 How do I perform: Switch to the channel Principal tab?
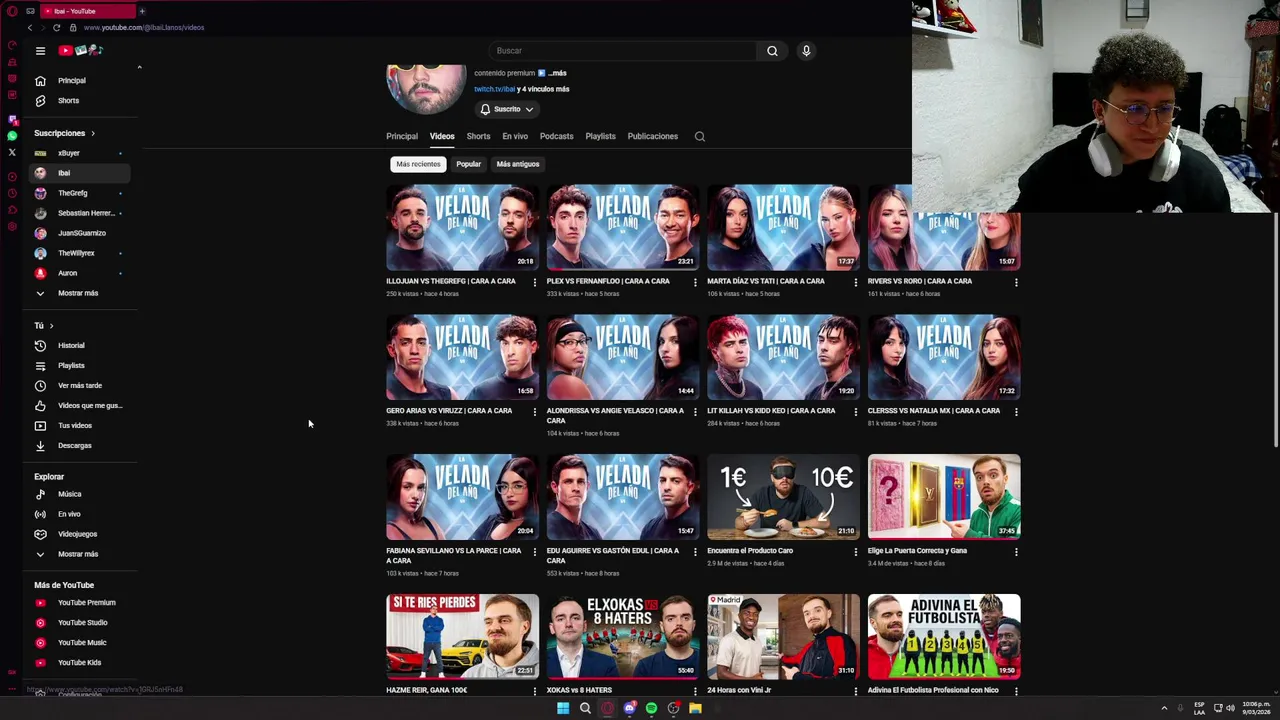click(x=402, y=136)
